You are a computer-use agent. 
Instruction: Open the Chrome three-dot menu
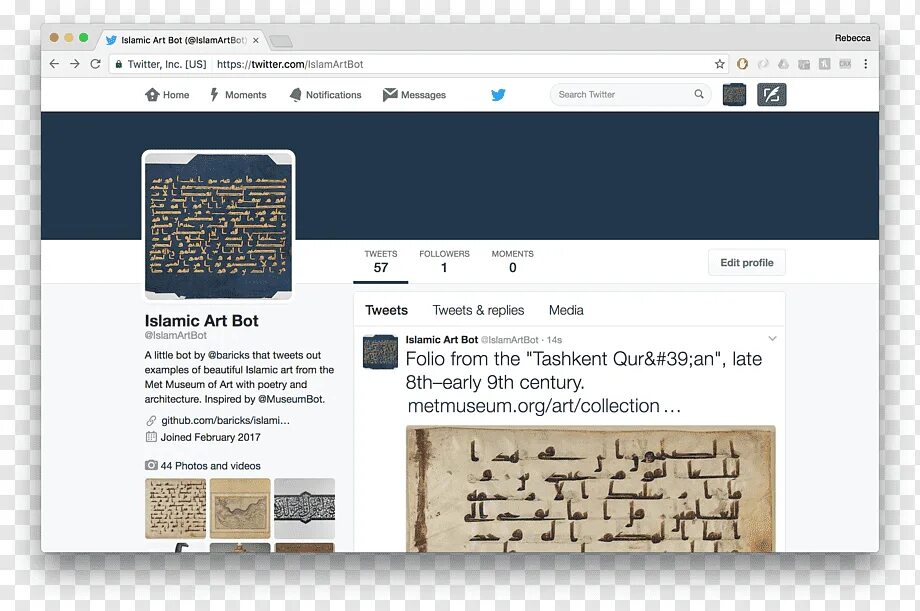[x=865, y=64]
